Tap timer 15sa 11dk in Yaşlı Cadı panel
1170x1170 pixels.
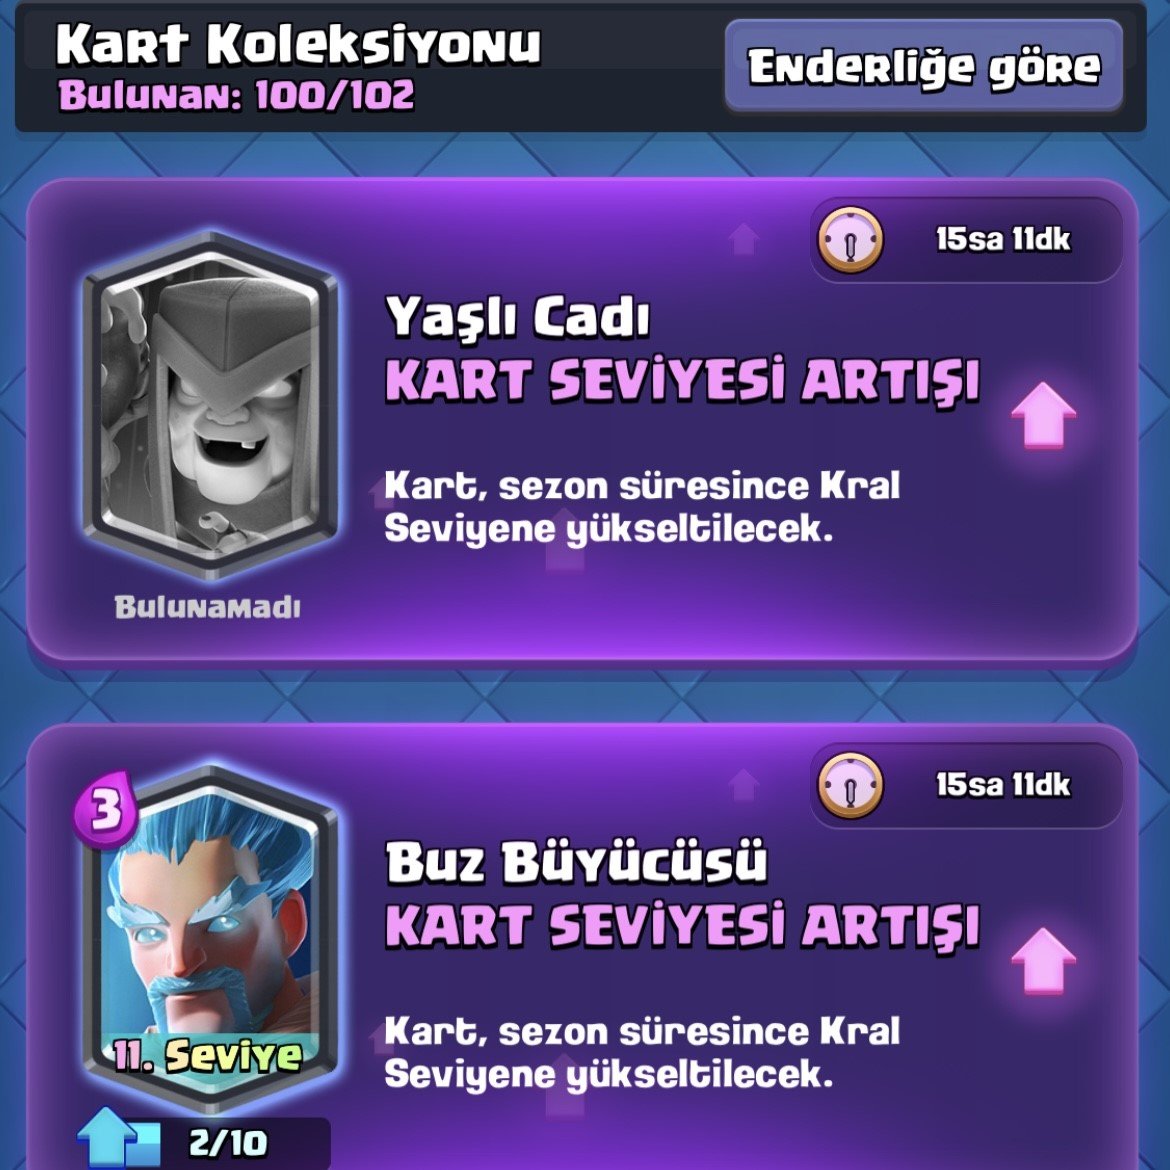[x=1003, y=239]
